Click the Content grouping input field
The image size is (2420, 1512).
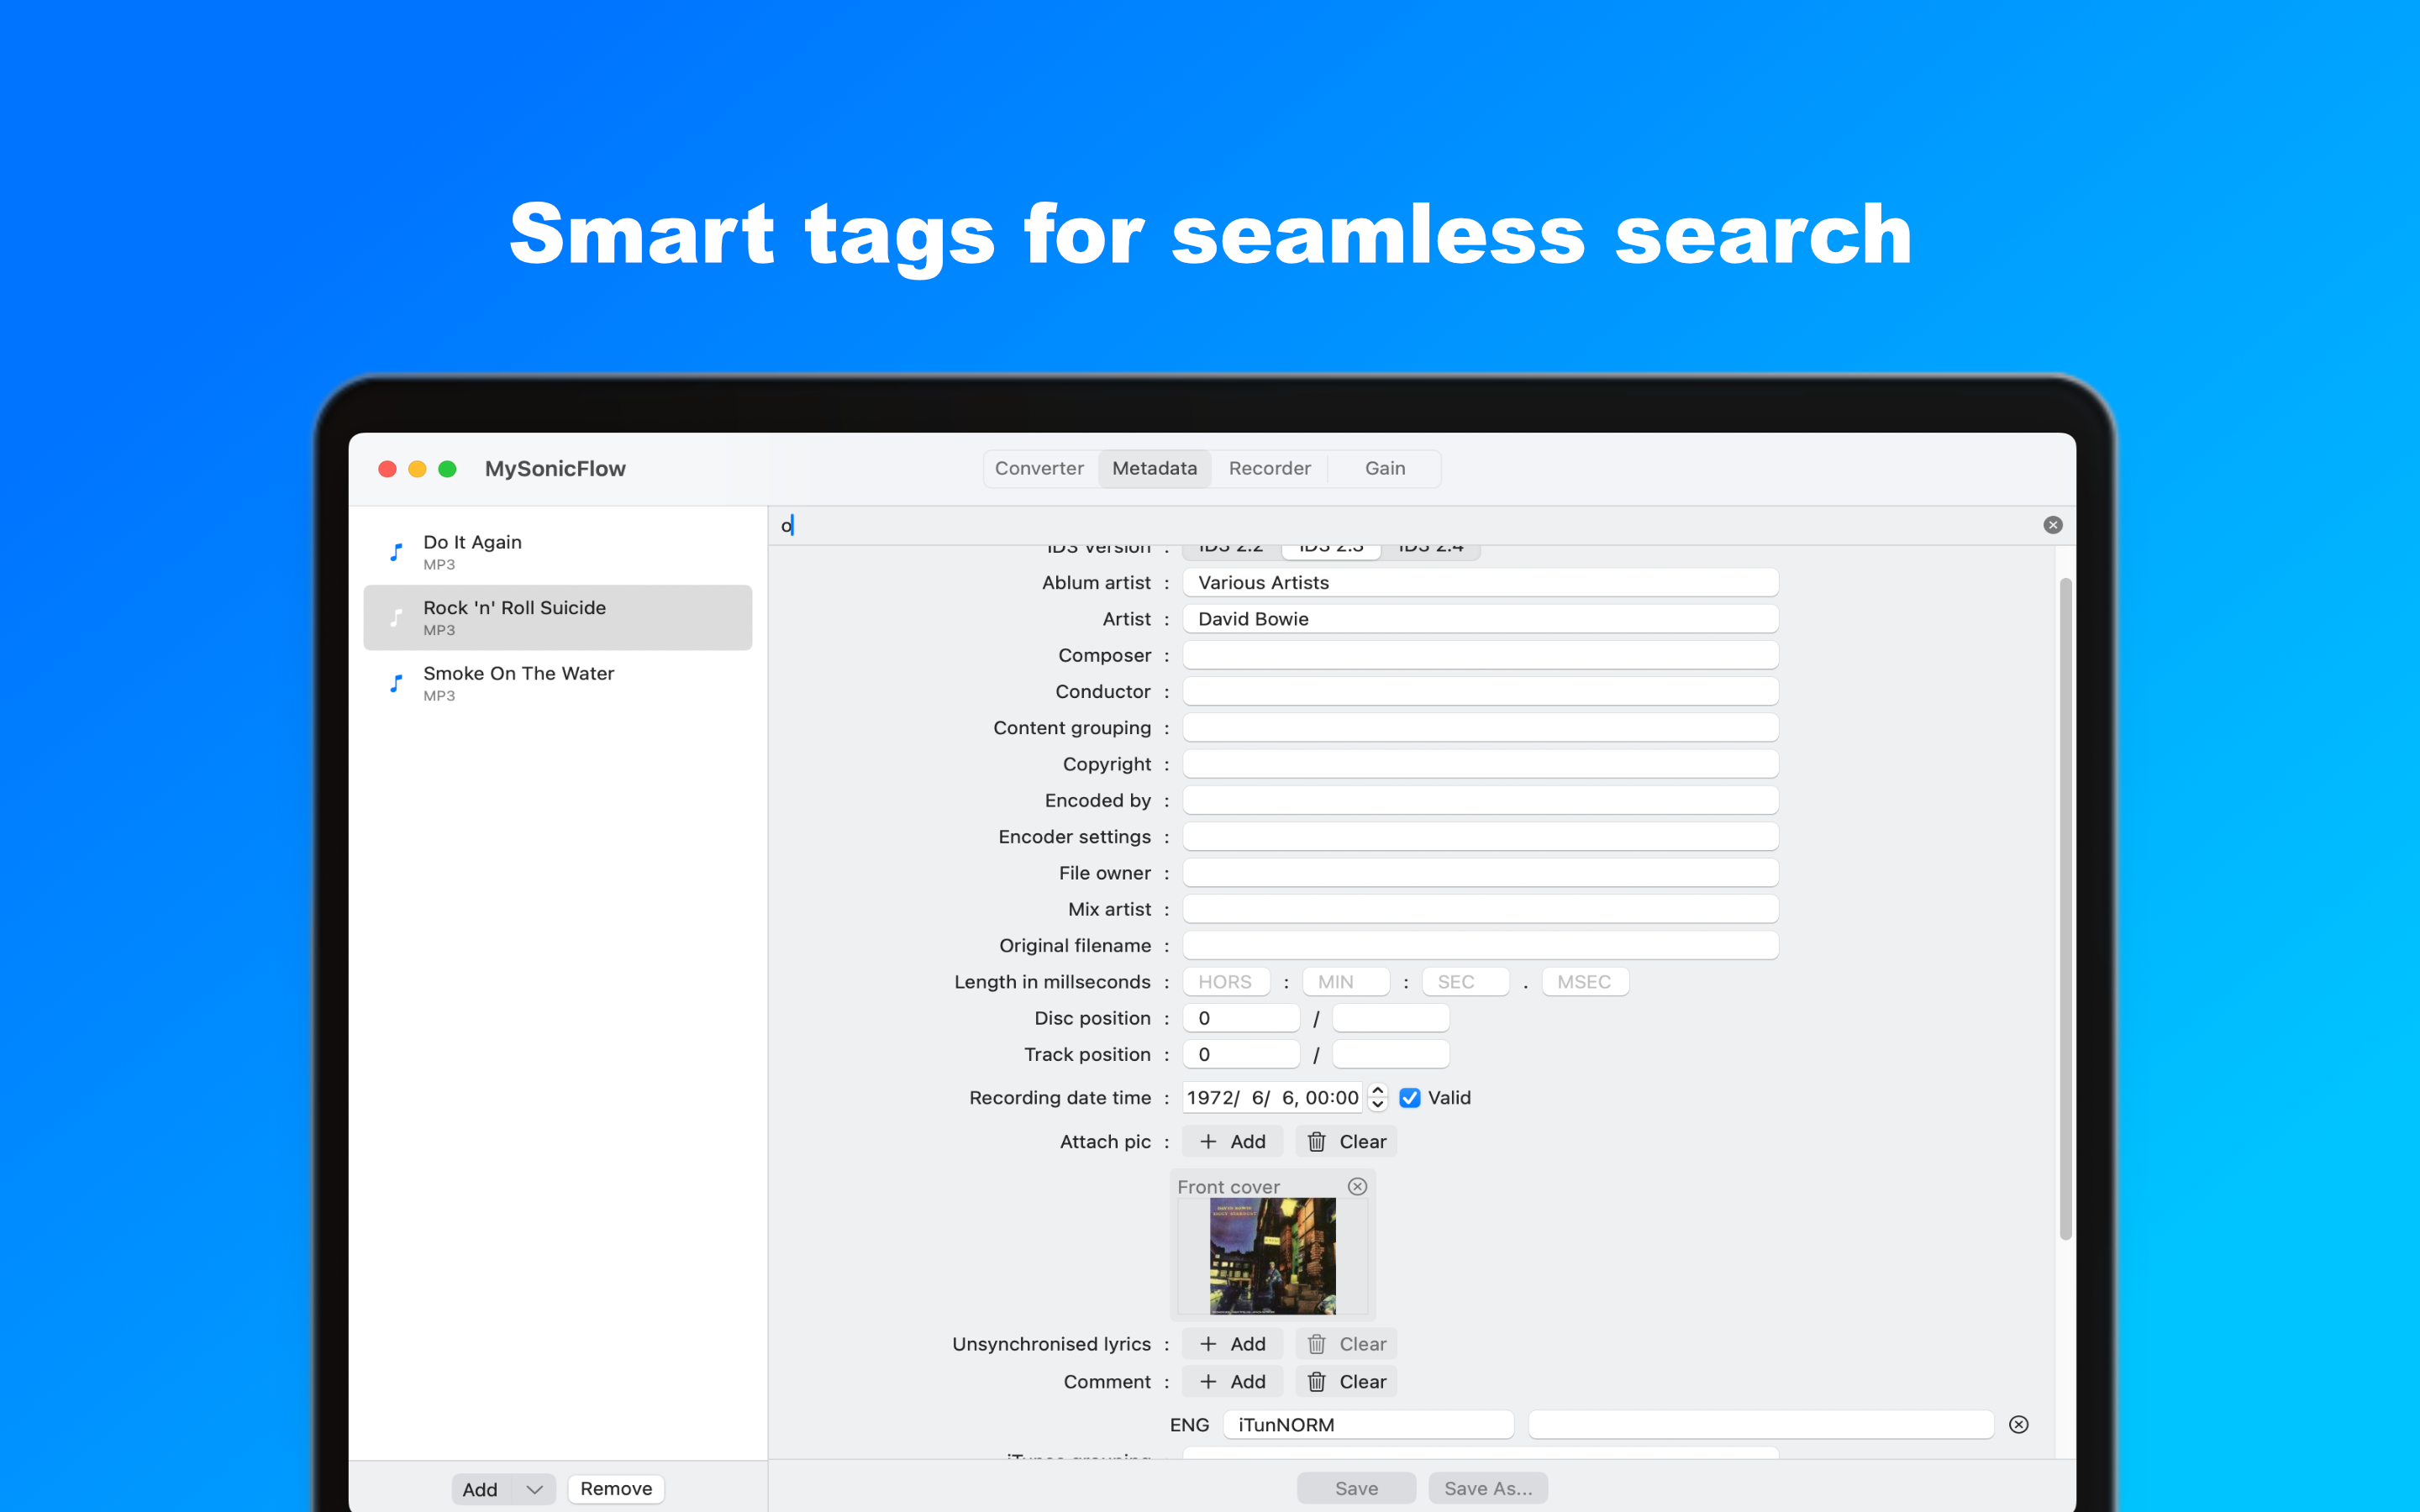pos(1480,727)
